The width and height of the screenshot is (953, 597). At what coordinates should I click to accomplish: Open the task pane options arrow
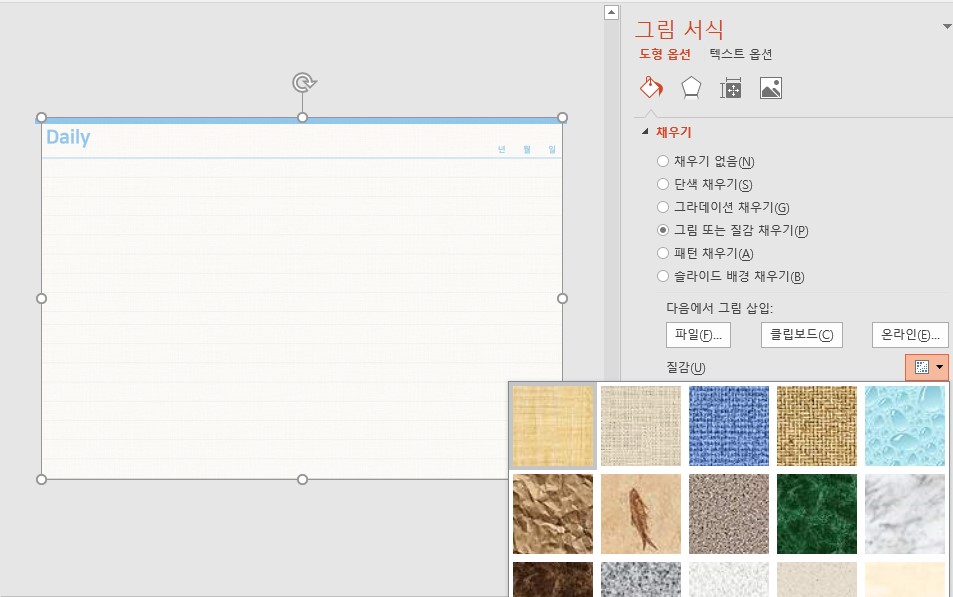point(947,26)
